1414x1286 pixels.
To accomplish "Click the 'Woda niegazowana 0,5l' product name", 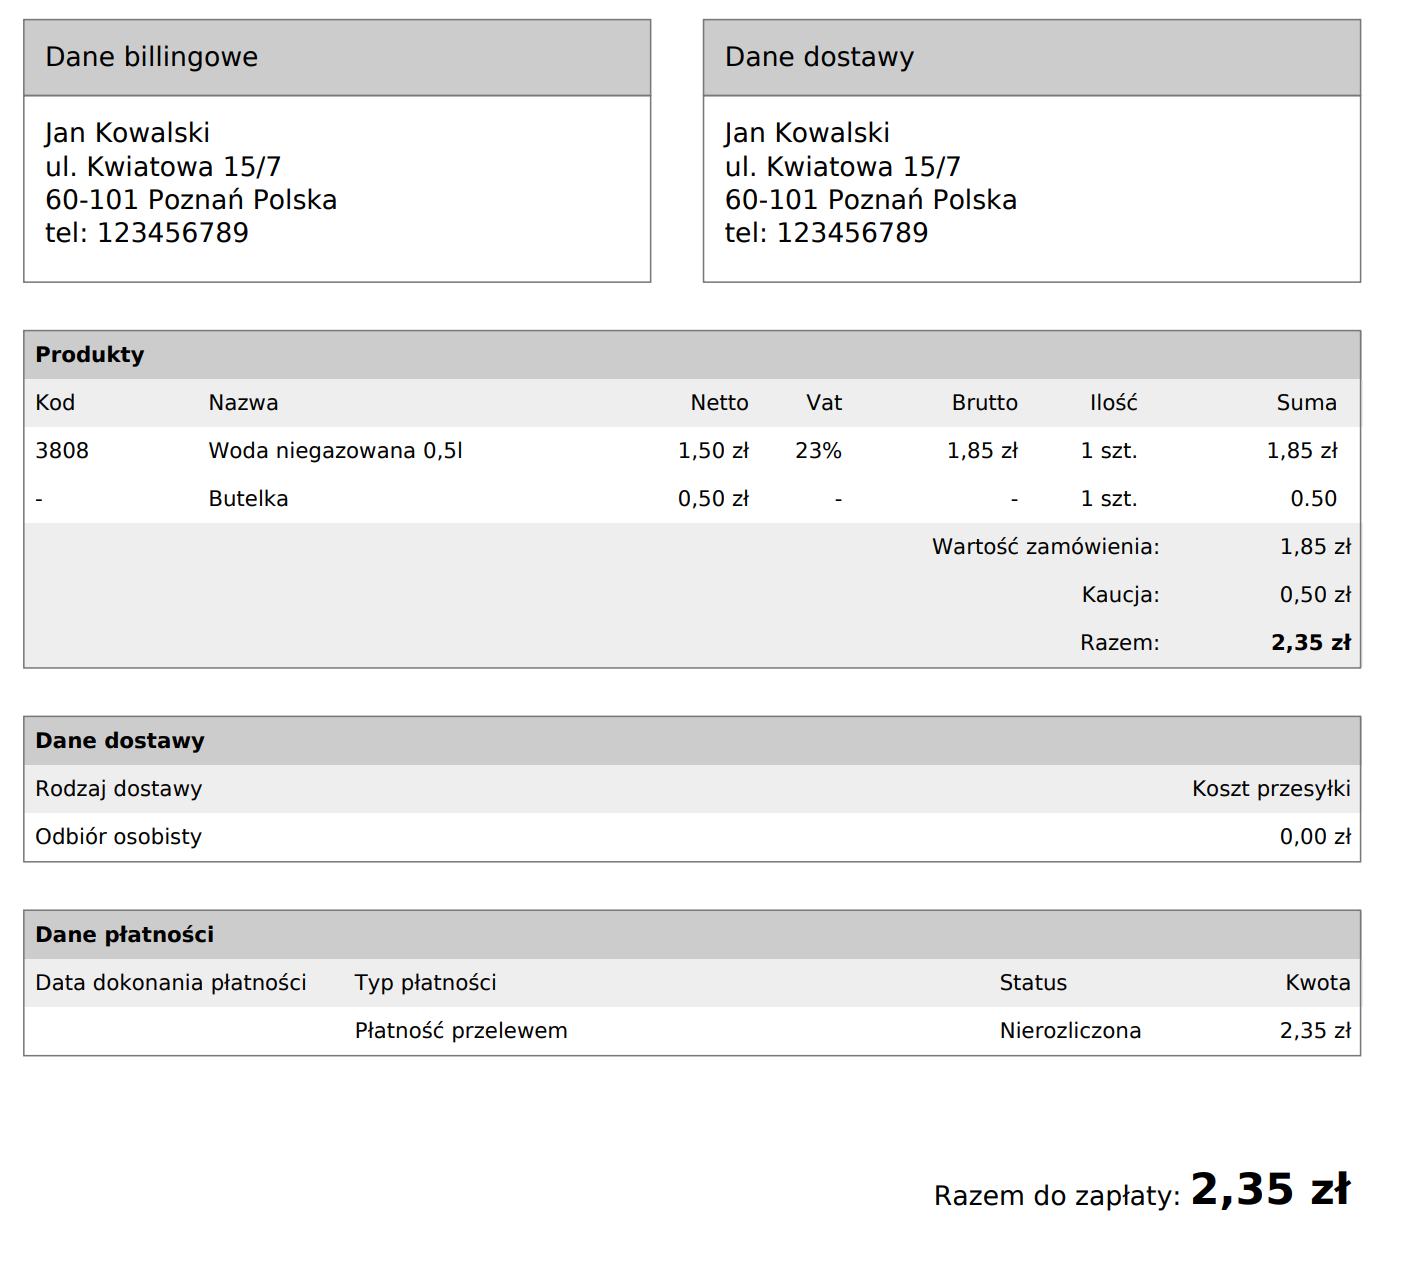I will point(335,451).
